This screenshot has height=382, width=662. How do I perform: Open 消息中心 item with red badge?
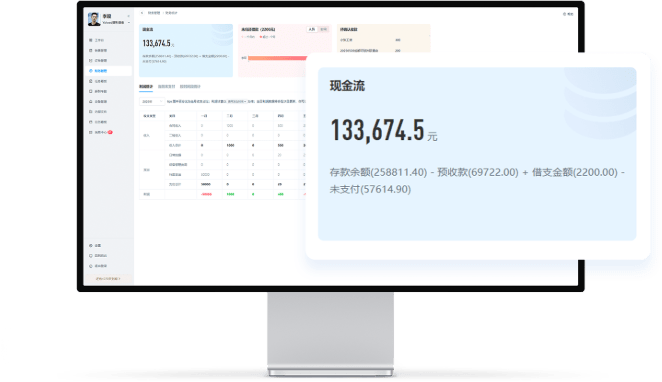point(98,132)
